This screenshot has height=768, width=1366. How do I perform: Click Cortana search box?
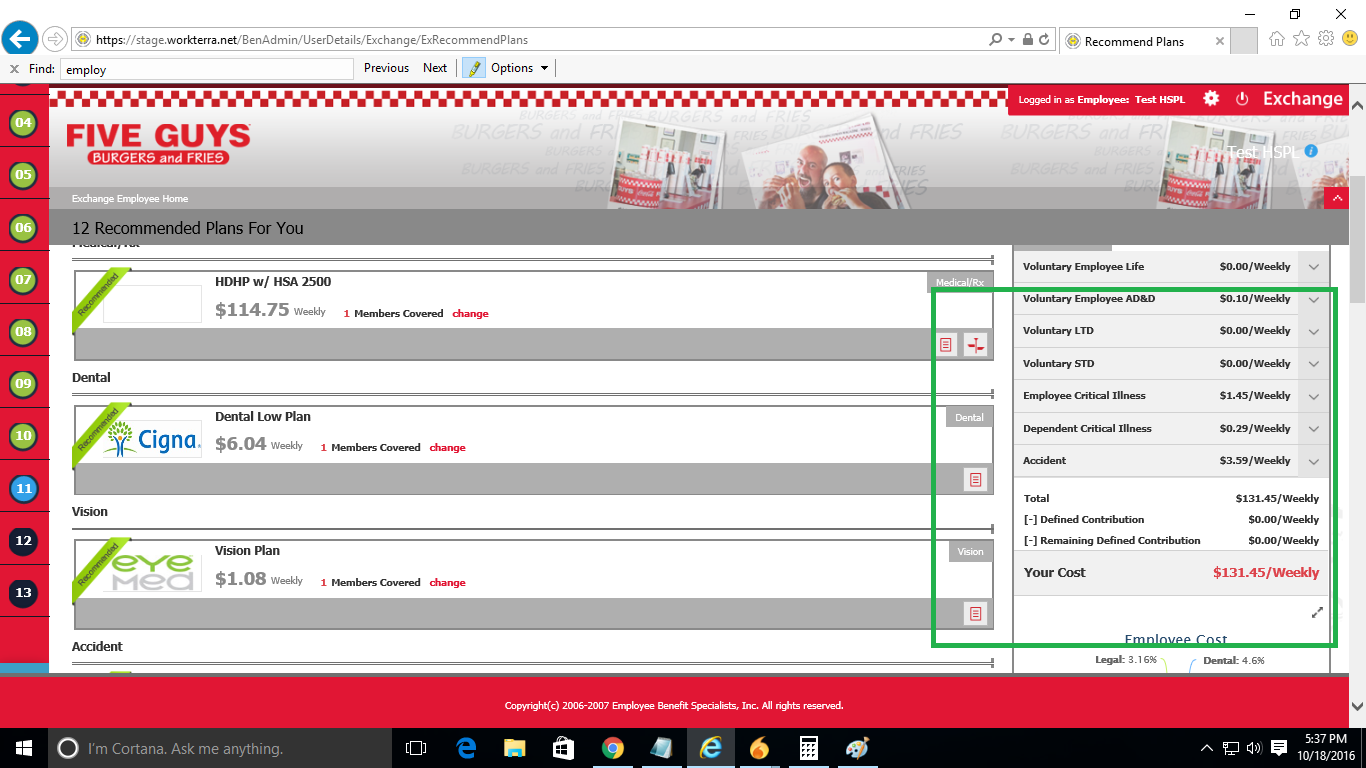pyautogui.click(x=219, y=748)
